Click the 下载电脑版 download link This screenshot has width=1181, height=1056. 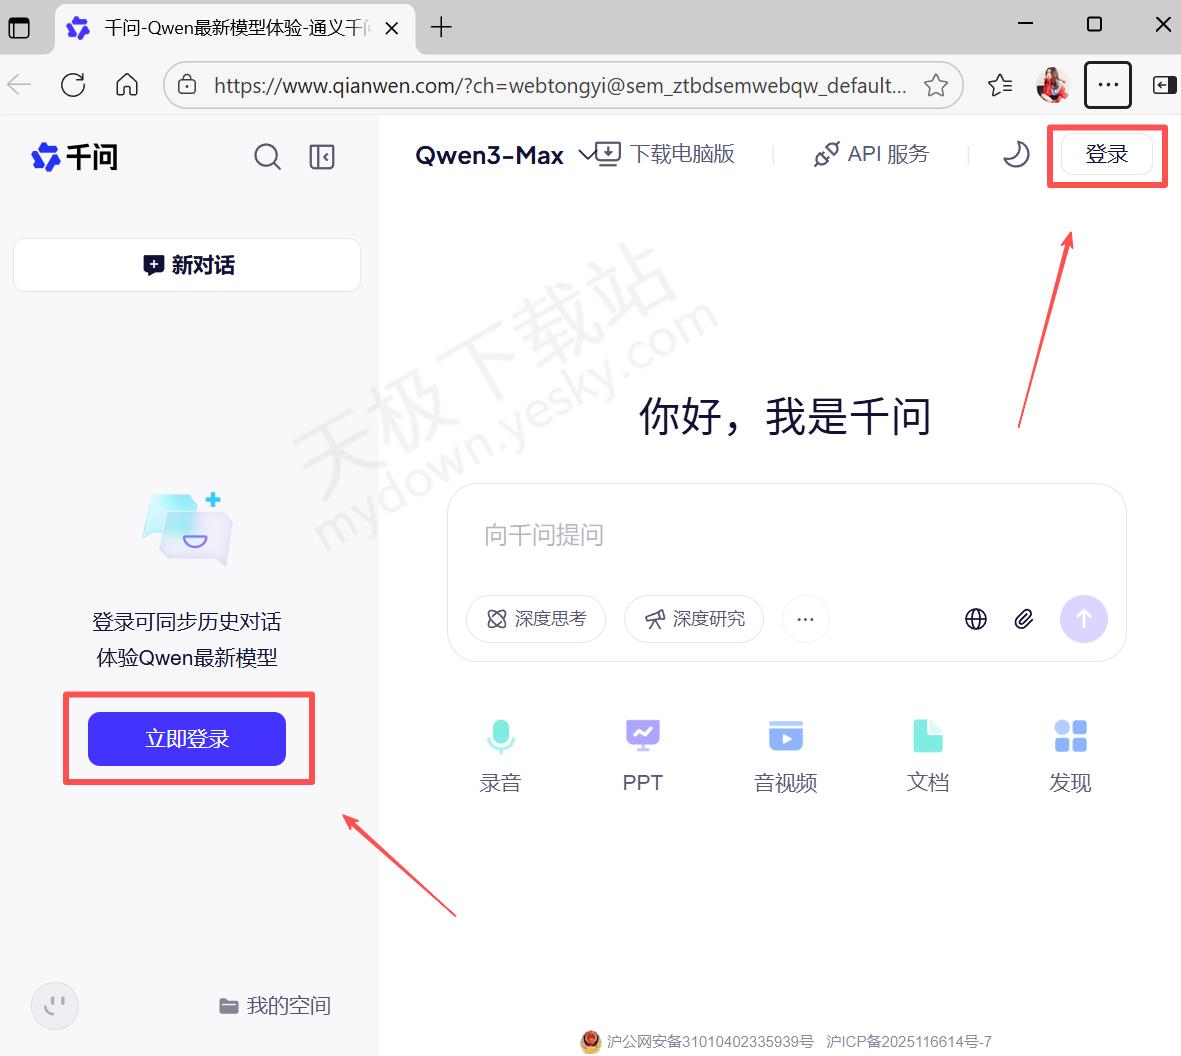point(666,154)
